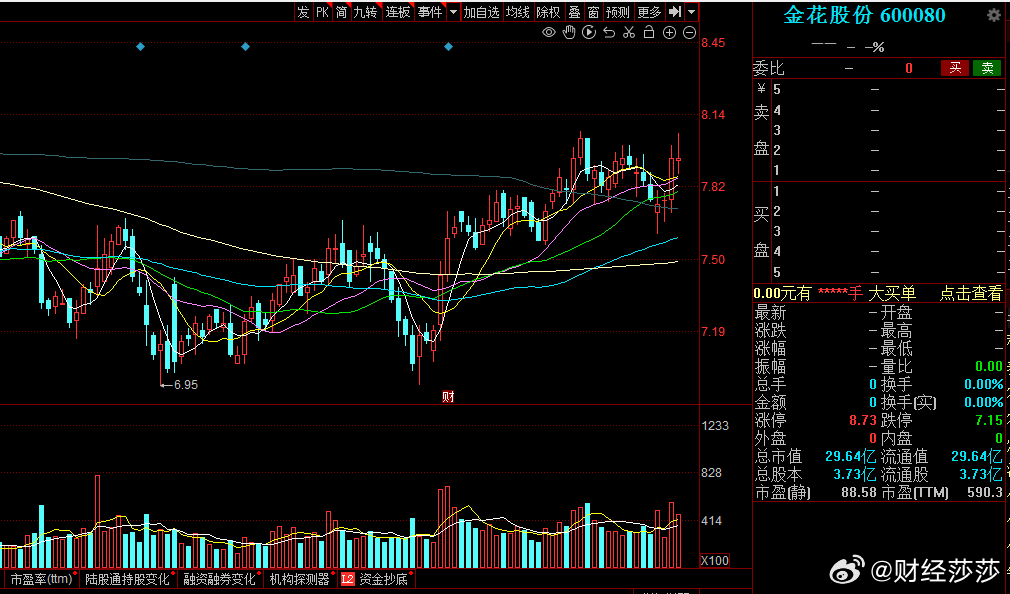Image resolution: width=1010 pixels, height=594 pixels.
Task: Toggle the 均线 moving average display
Action: [517, 12]
